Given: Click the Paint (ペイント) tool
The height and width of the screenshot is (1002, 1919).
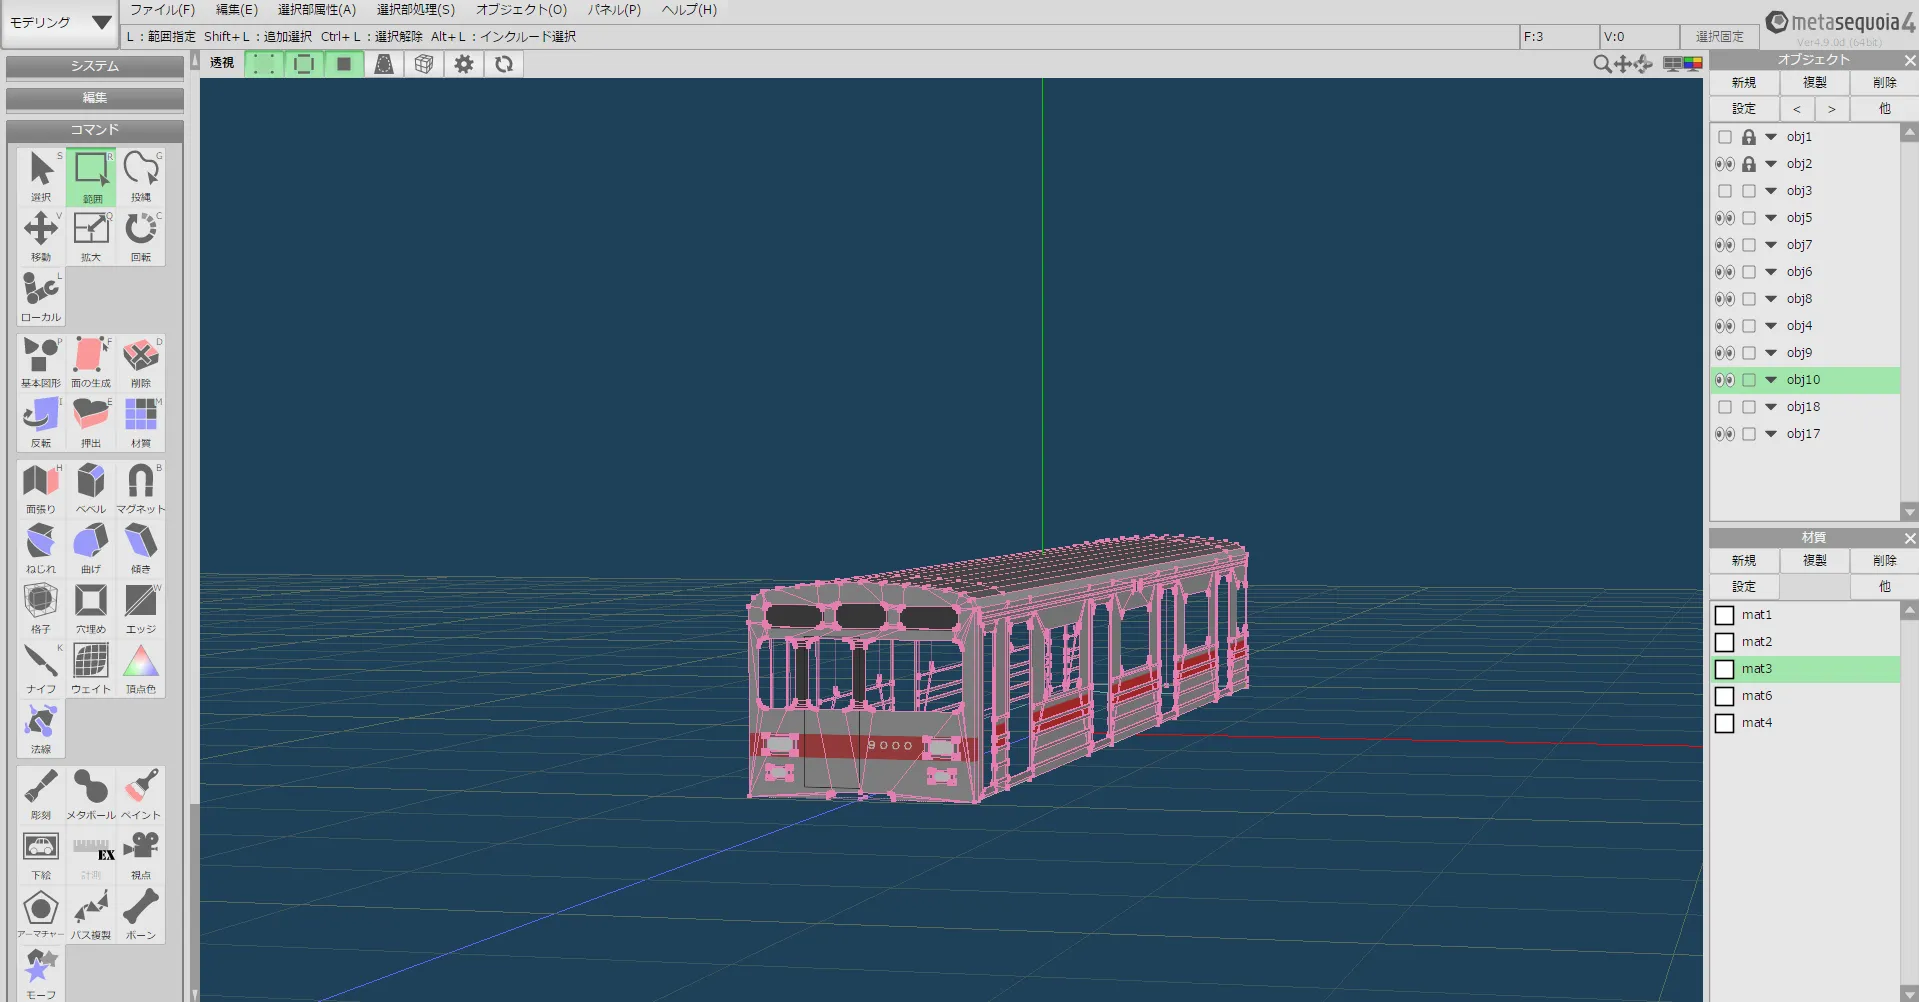Looking at the screenshot, I should pyautogui.click(x=141, y=793).
